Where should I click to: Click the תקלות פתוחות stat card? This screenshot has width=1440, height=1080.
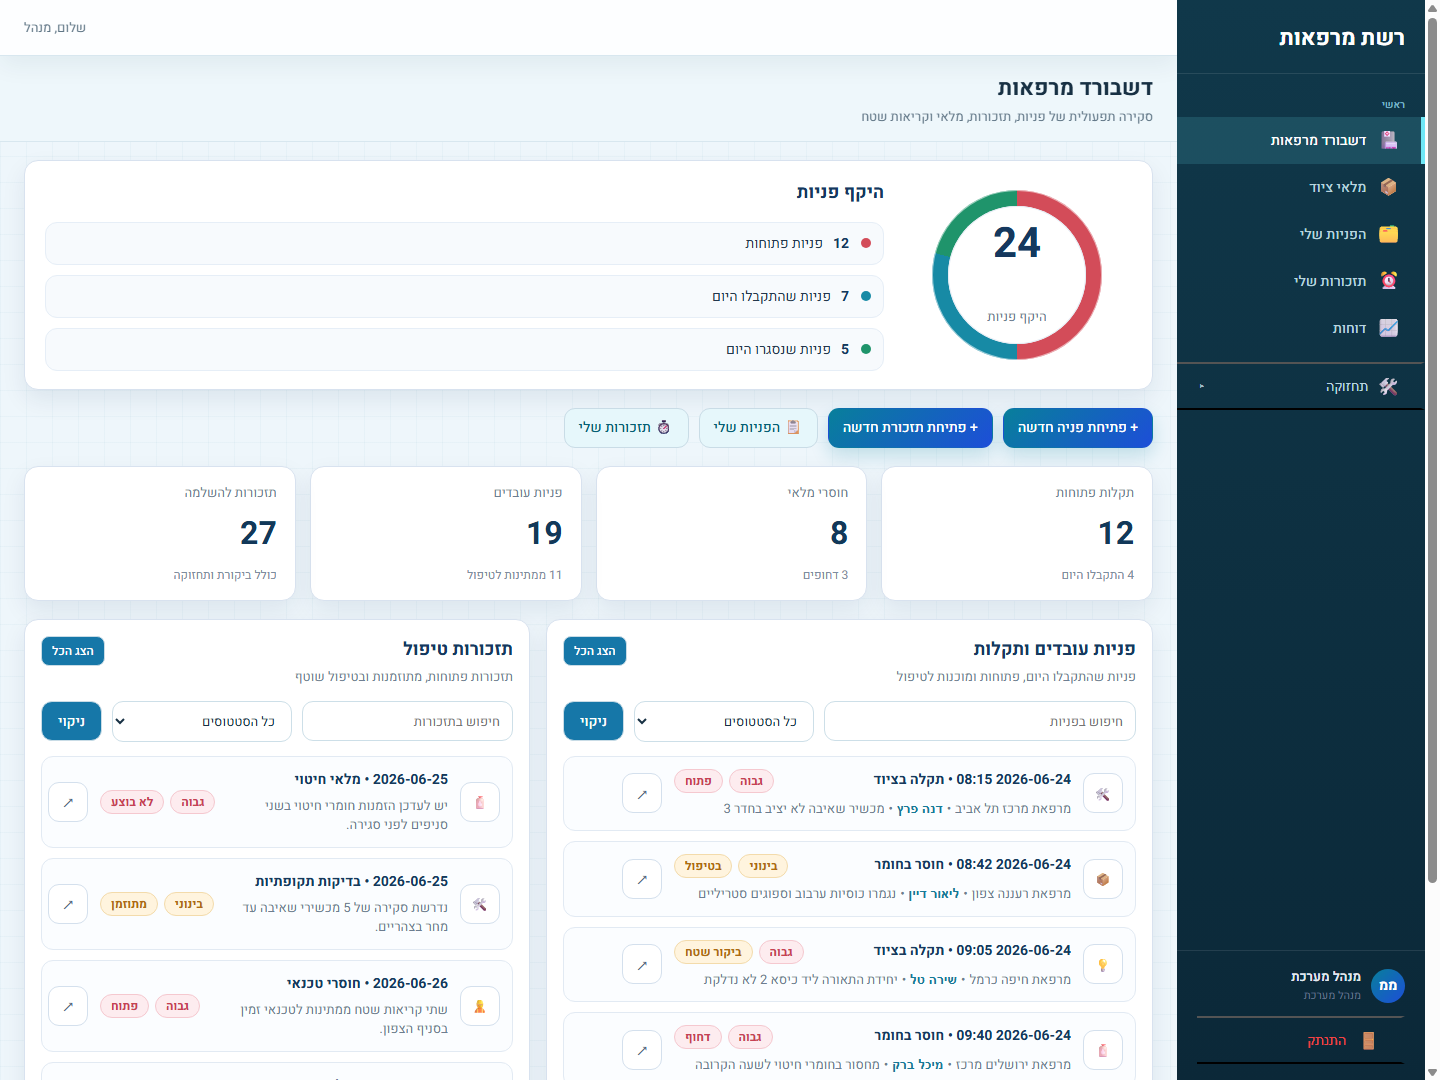point(1017,534)
